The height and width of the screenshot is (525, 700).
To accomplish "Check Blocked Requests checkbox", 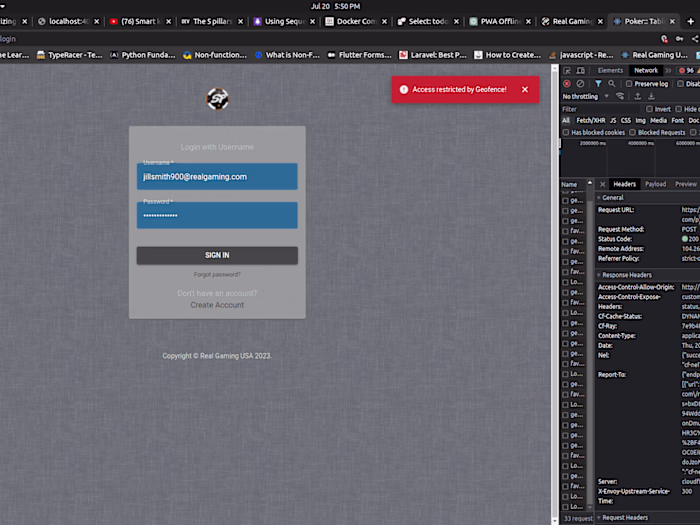I will click(x=632, y=132).
